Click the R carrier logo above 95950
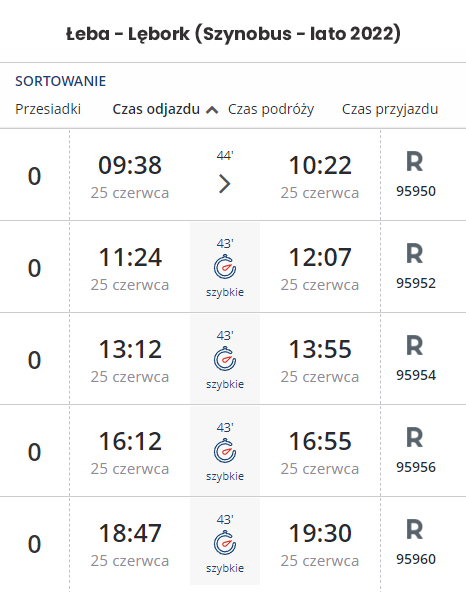 tap(415, 162)
